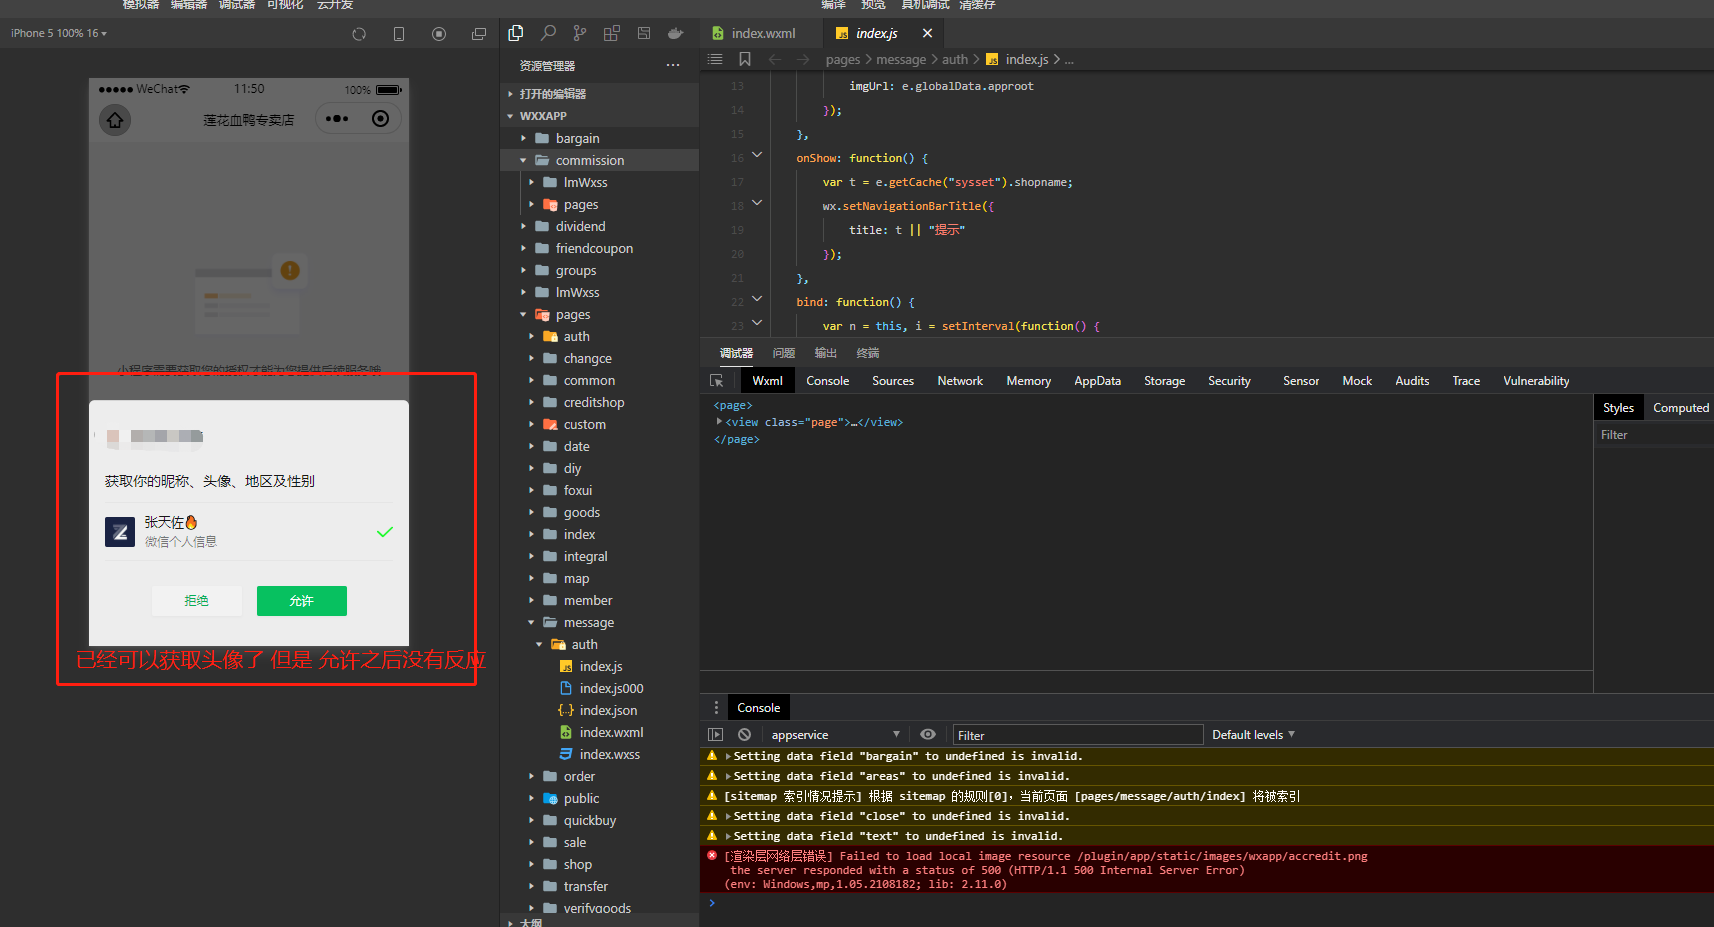This screenshot has height=927, width=1714.
Task: Open the search panel magnifier icon
Action: (548, 33)
